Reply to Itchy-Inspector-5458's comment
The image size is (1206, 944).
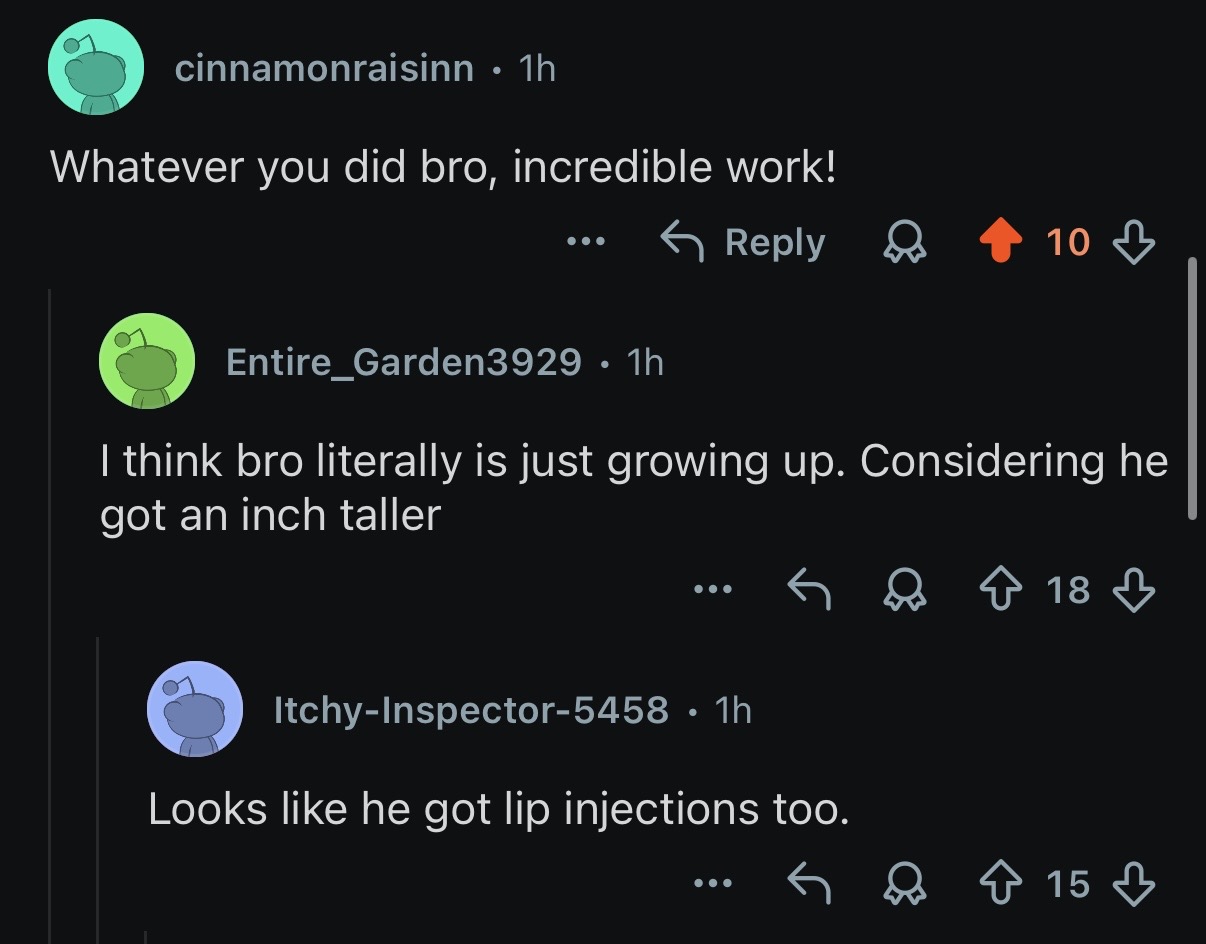coord(809,883)
